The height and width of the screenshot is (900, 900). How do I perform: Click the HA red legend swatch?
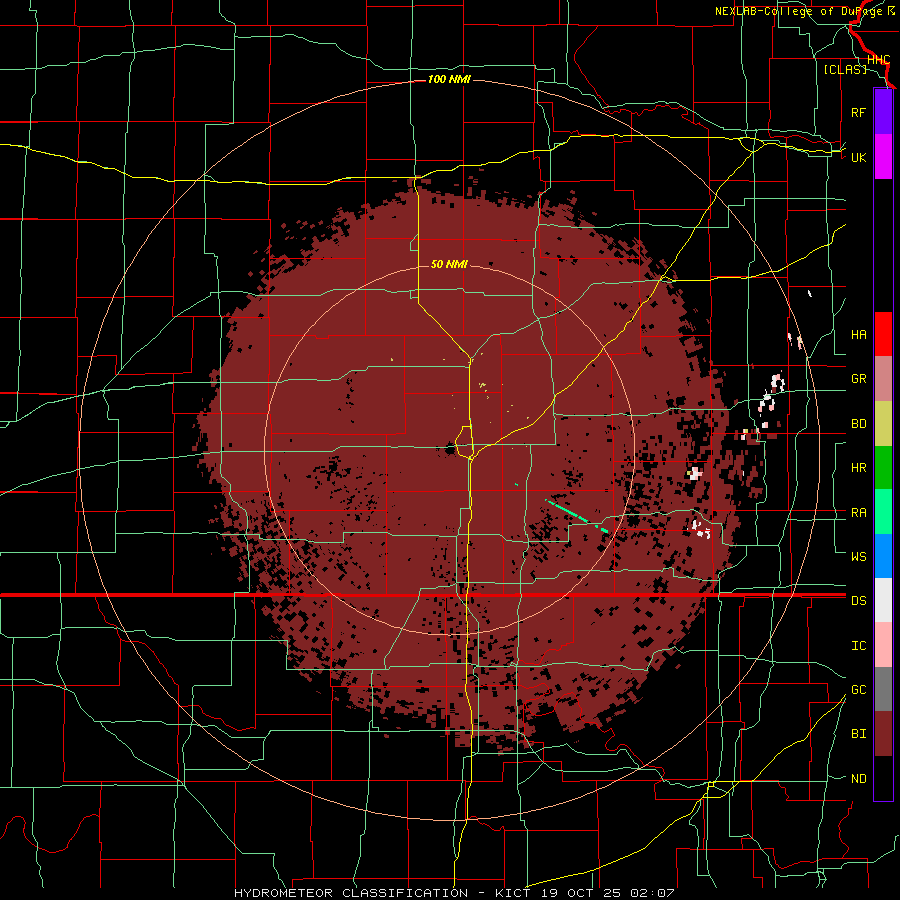[x=883, y=334]
